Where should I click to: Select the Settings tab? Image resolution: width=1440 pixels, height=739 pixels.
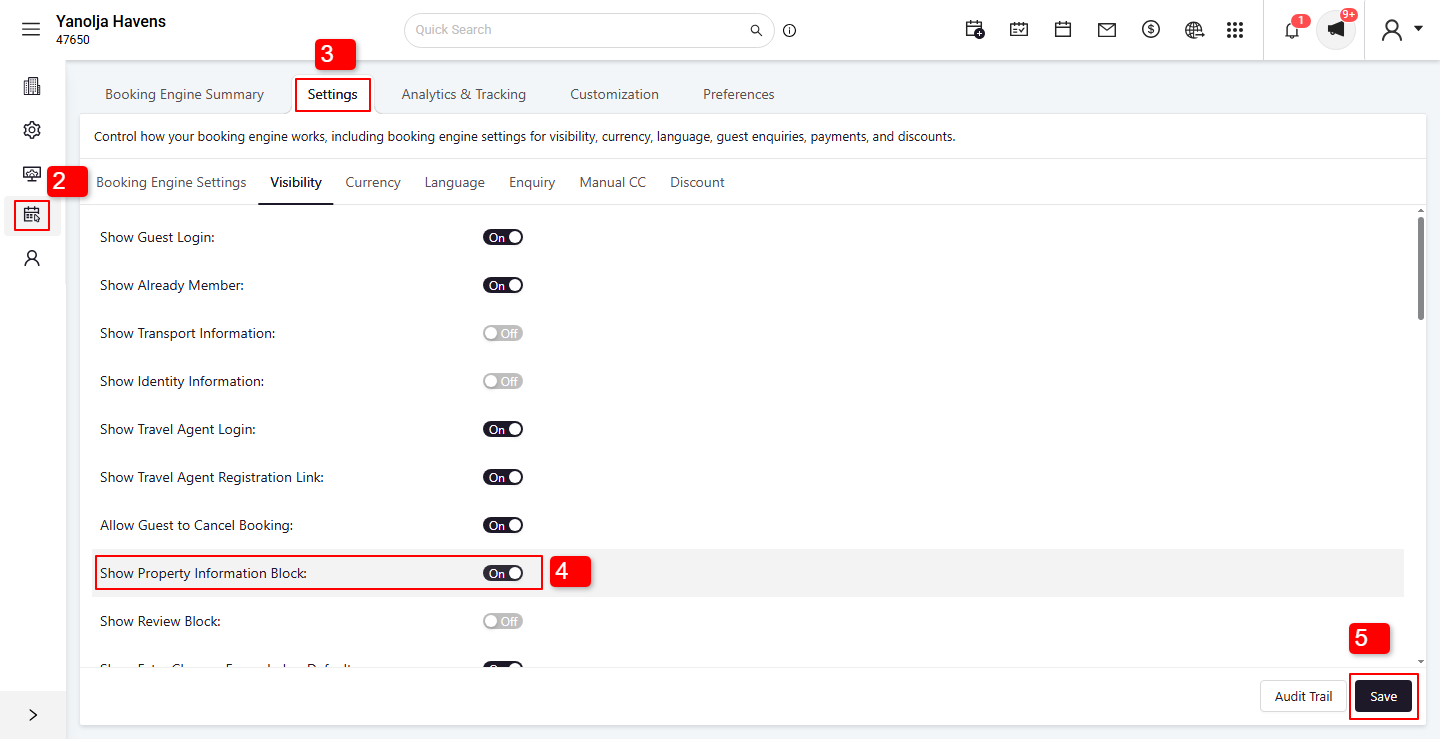pos(332,94)
